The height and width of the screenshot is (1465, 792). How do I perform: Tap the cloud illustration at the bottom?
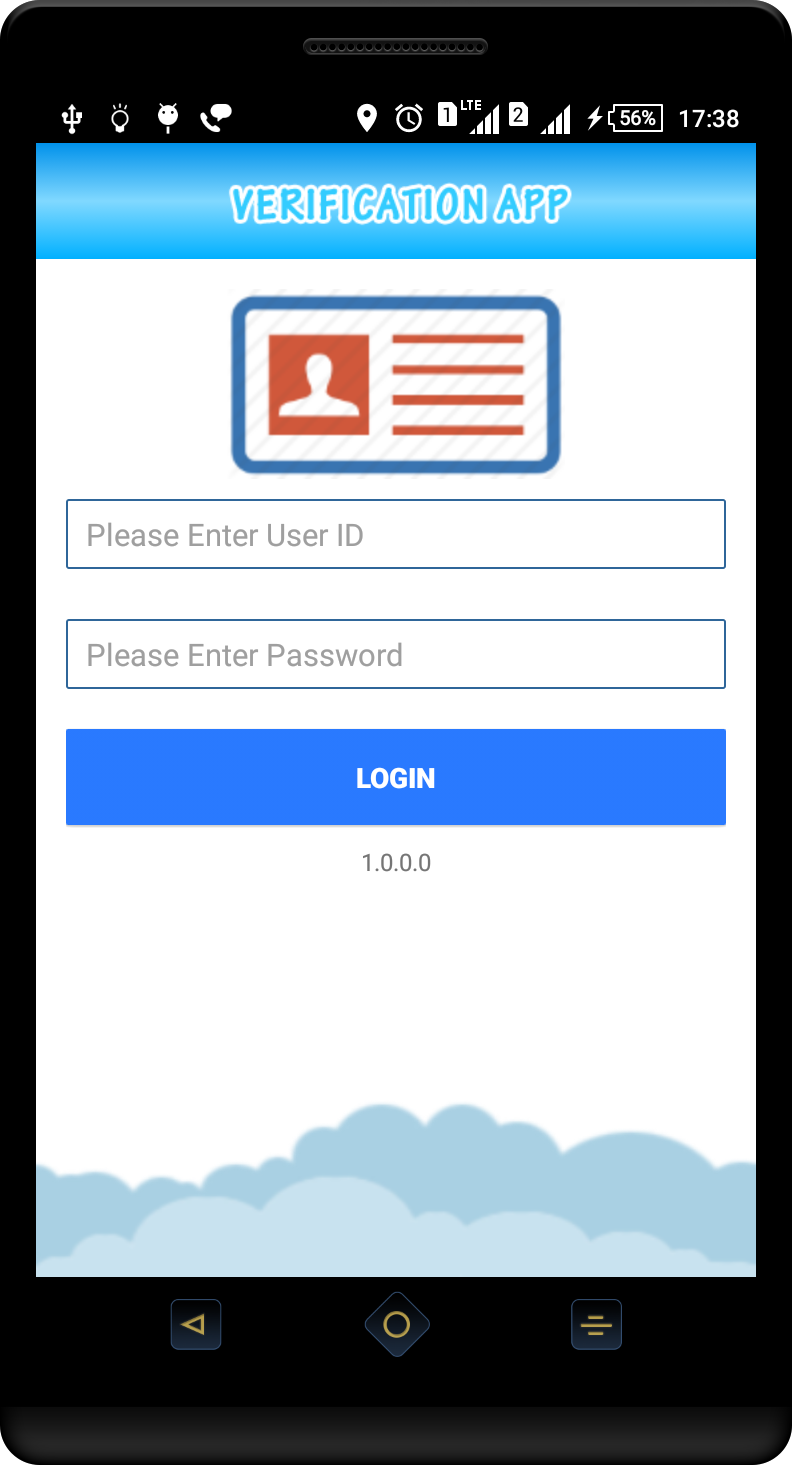(x=396, y=1190)
